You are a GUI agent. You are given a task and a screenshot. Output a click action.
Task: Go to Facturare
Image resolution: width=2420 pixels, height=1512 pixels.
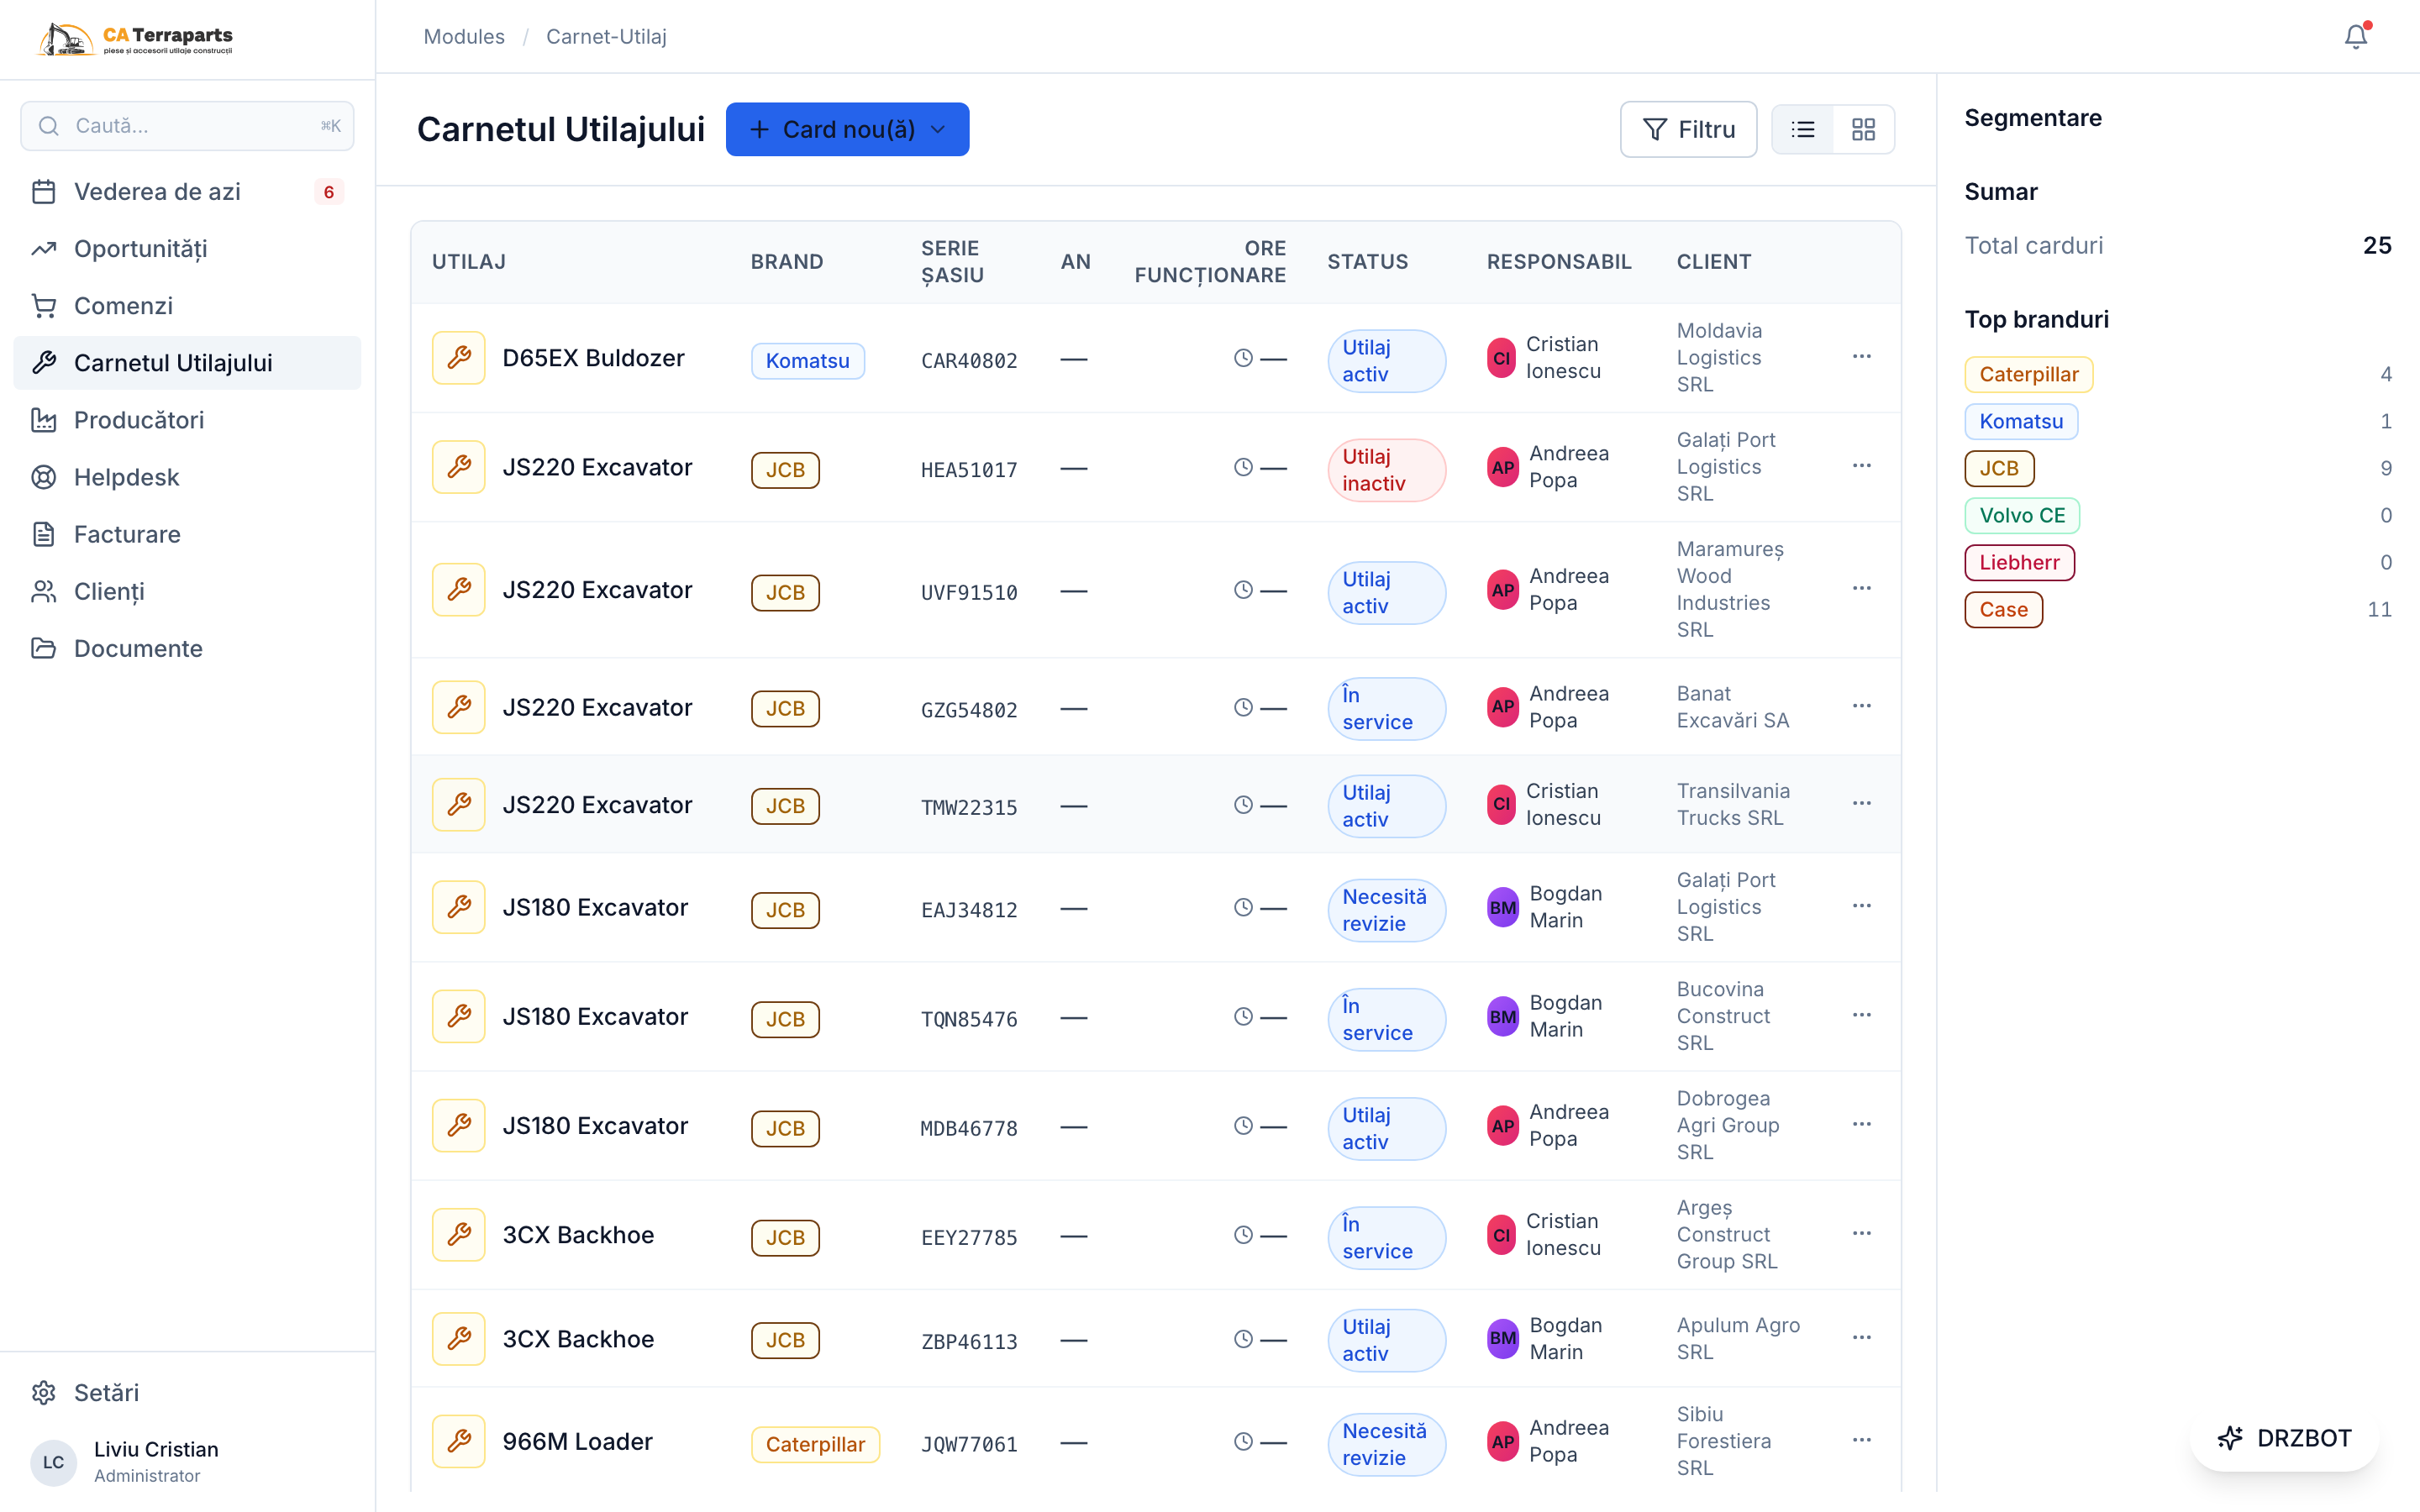(x=187, y=534)
